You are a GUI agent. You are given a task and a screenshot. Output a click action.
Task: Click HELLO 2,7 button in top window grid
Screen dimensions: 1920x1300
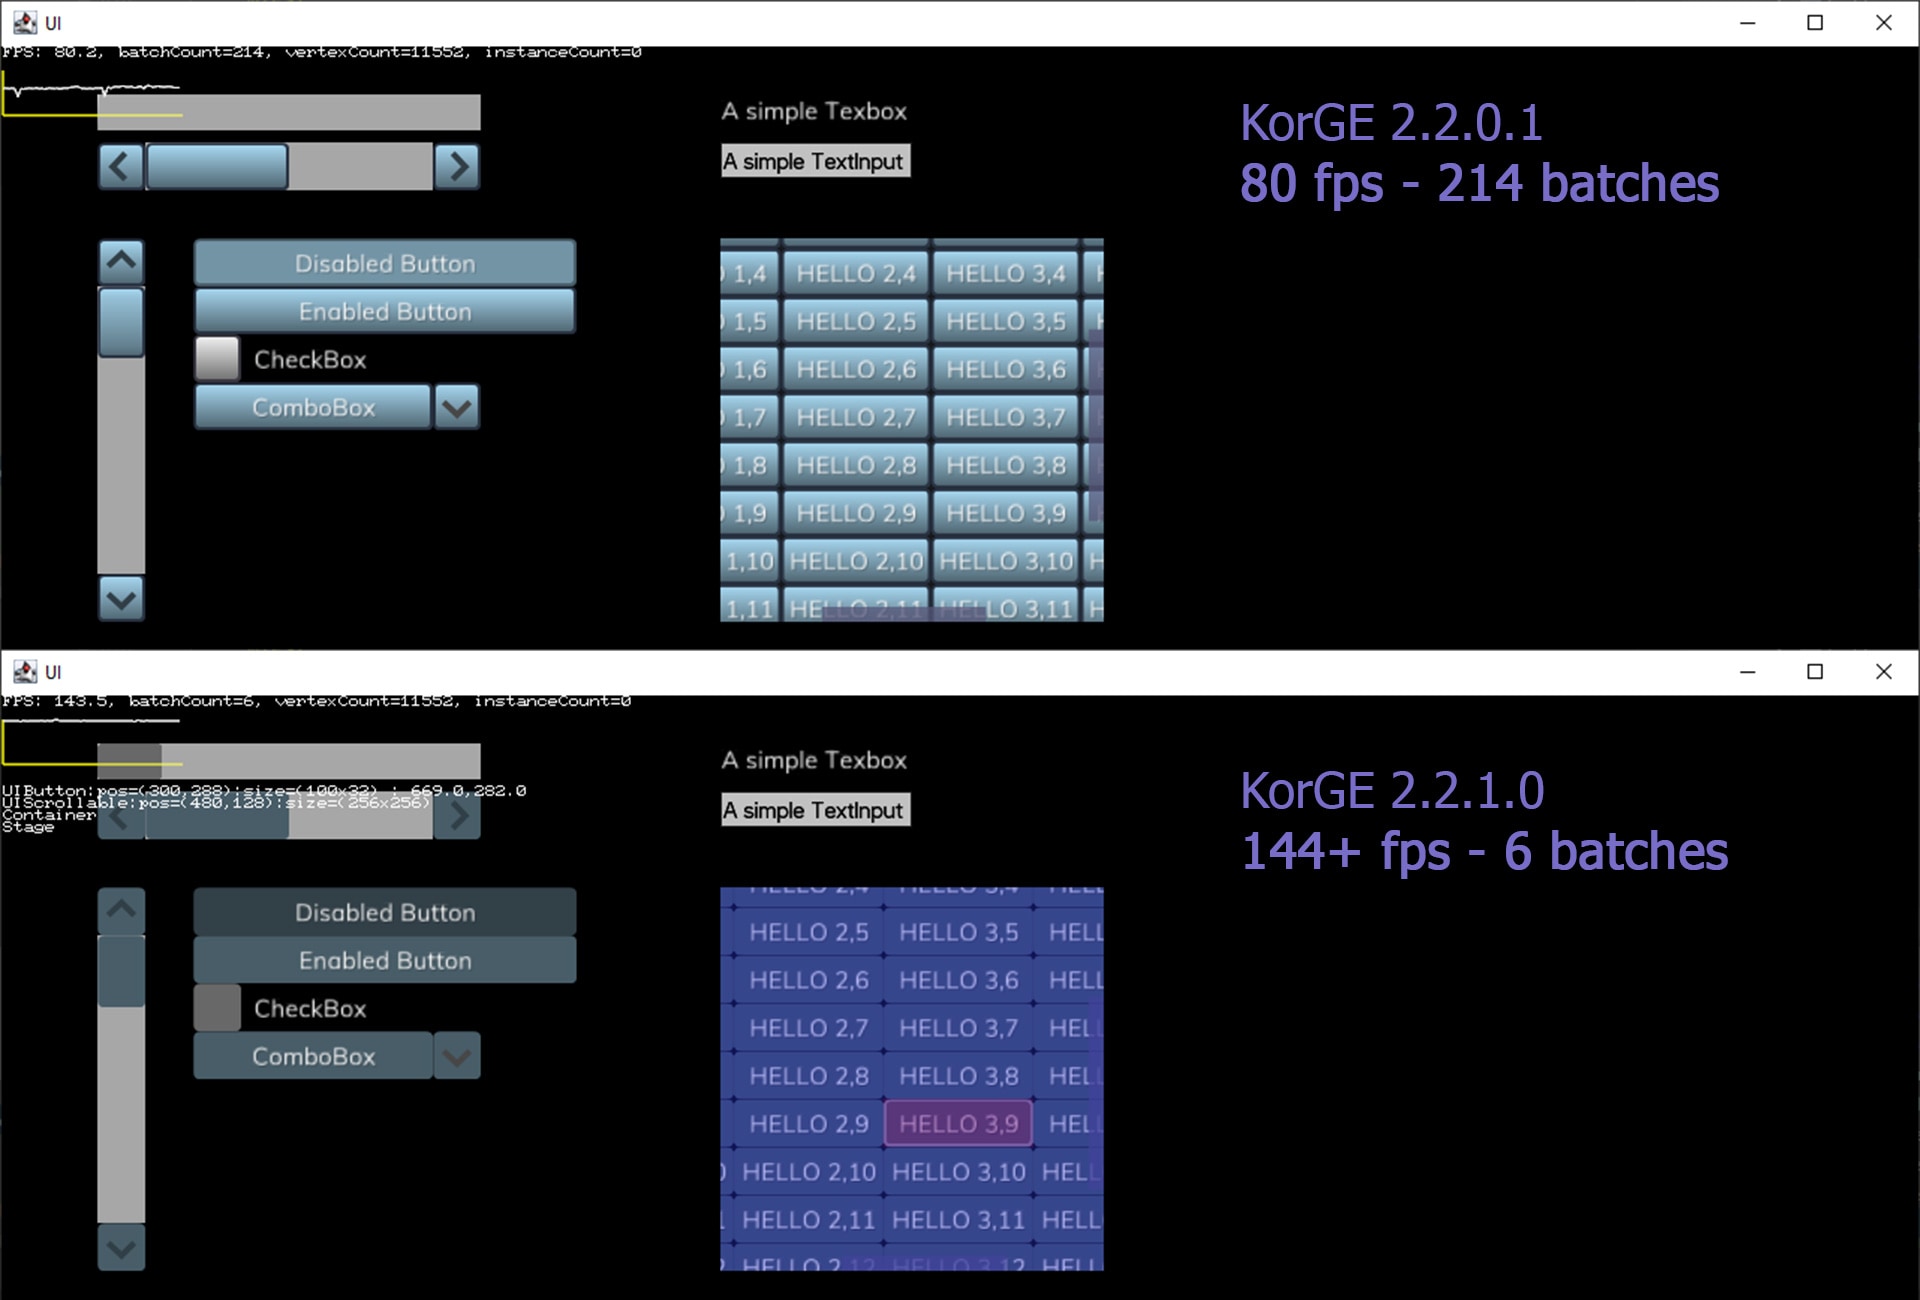pyautogui.click(x=856, y=417)
